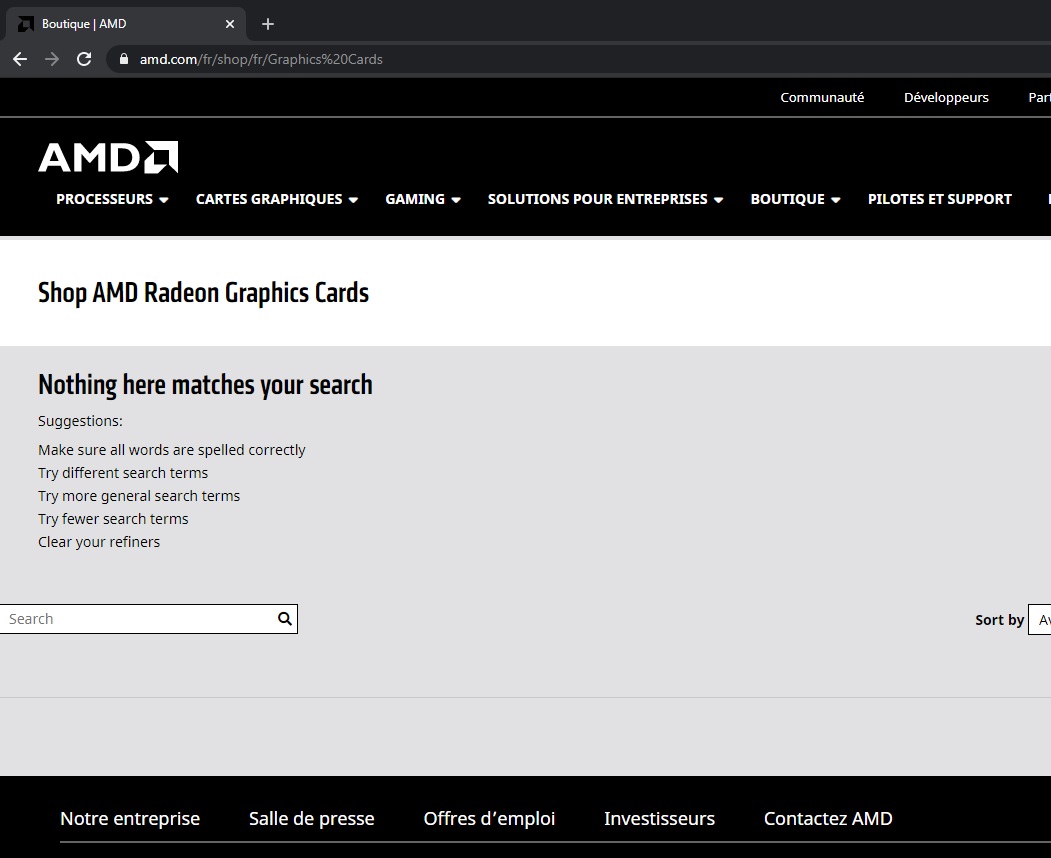1051x858 pixels.
Task: Open Notre entreprise footer link
Action: tap(130, 818)
